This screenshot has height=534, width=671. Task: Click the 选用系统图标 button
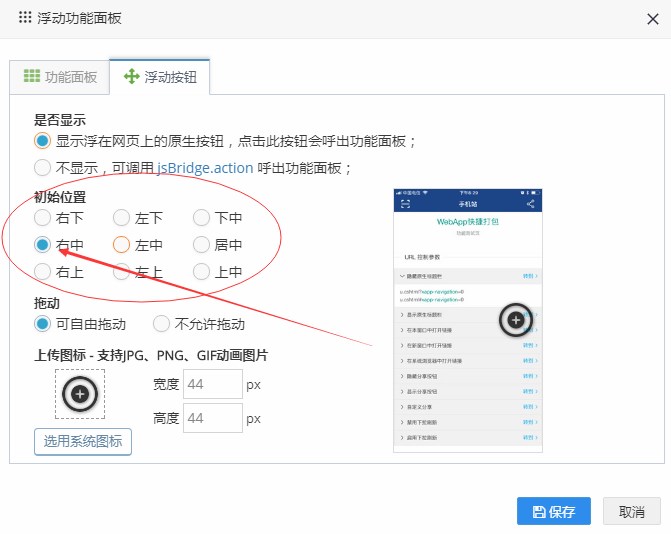point(83,442)
